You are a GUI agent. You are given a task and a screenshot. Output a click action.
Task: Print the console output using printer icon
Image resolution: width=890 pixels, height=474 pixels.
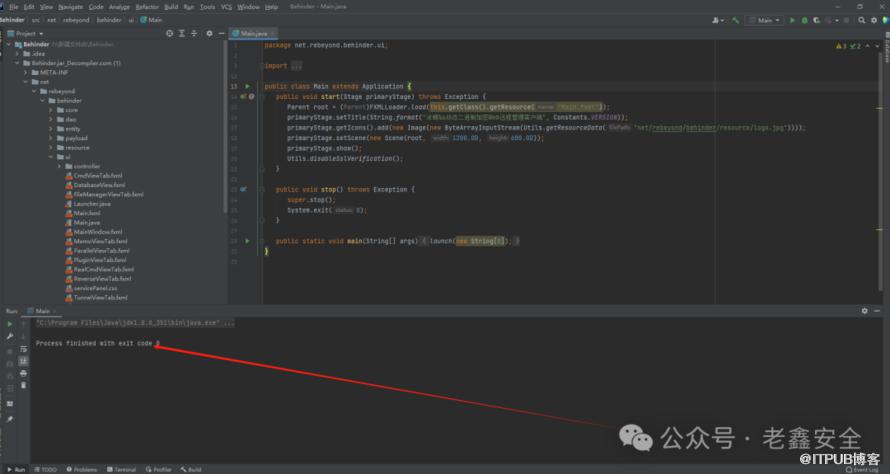click(x=23, y=372)
